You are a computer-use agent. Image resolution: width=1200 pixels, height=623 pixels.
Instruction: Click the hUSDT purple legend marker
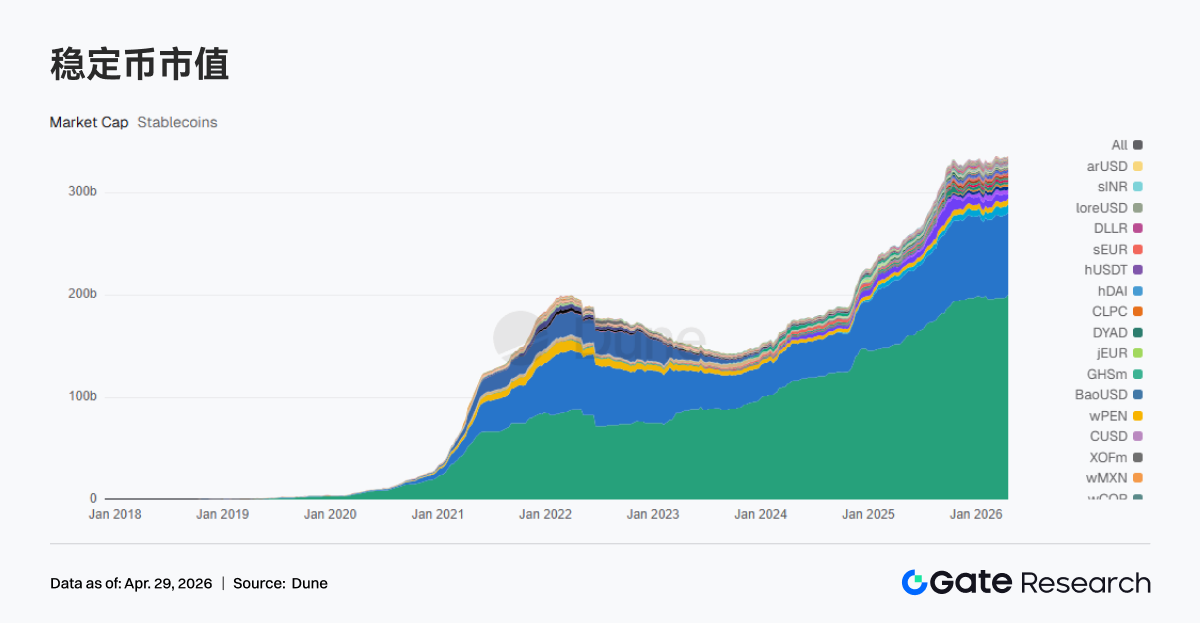click(x=1138, y=270)
